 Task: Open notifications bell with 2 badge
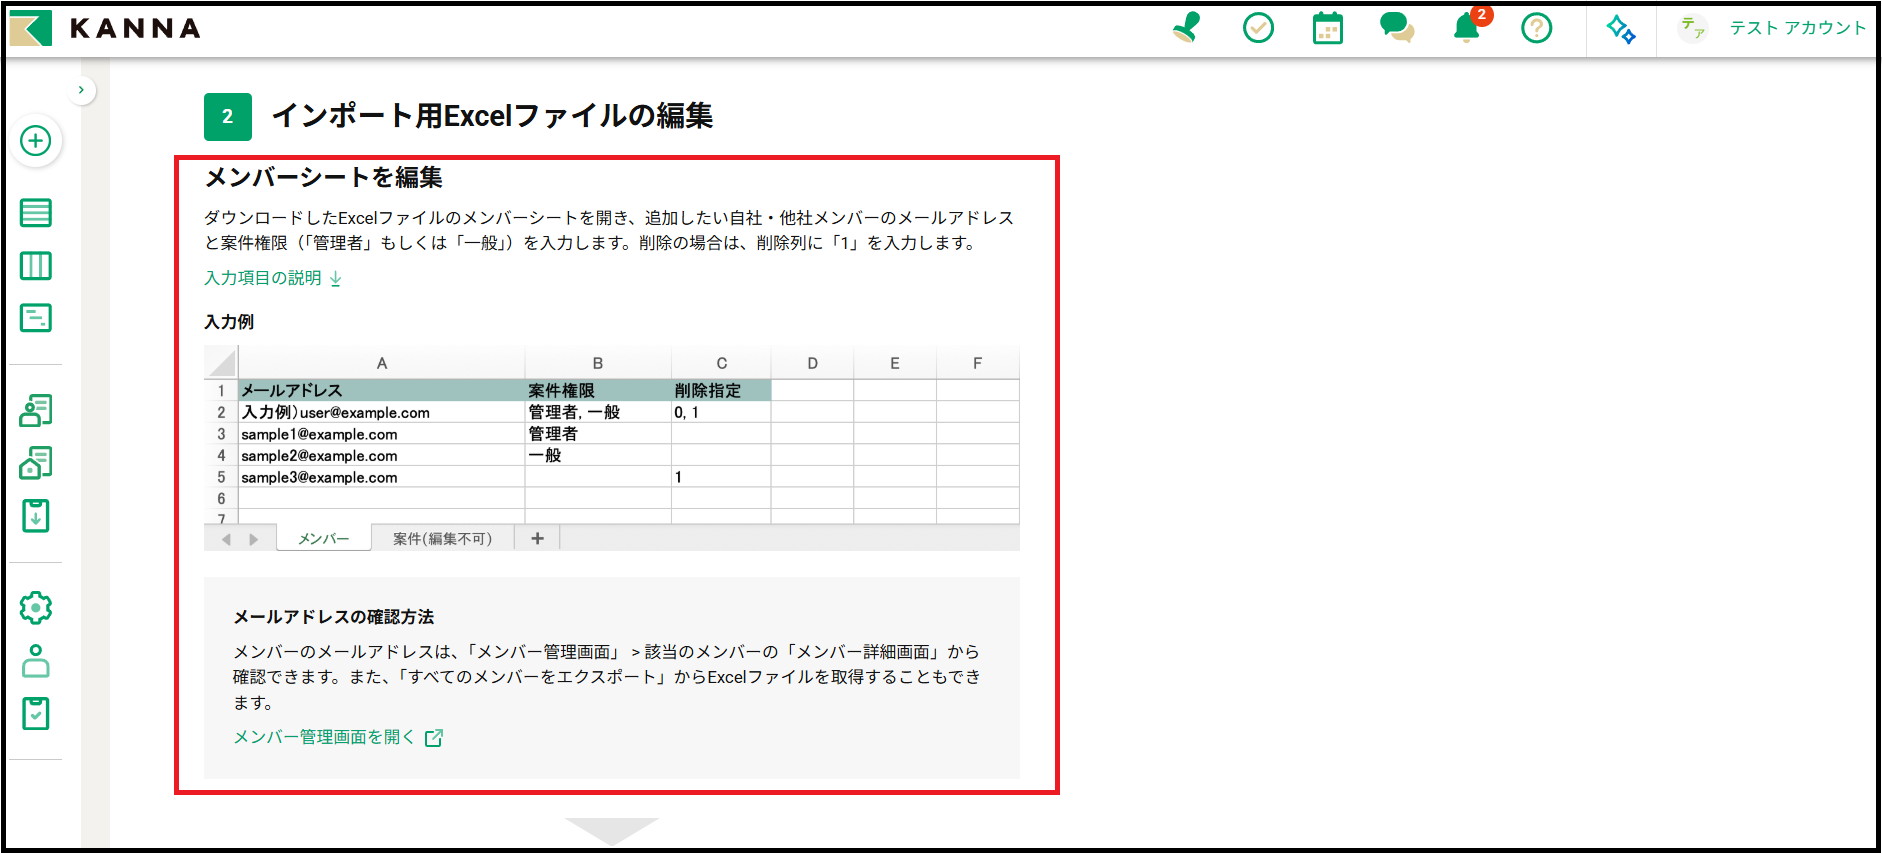point(1467,28)
